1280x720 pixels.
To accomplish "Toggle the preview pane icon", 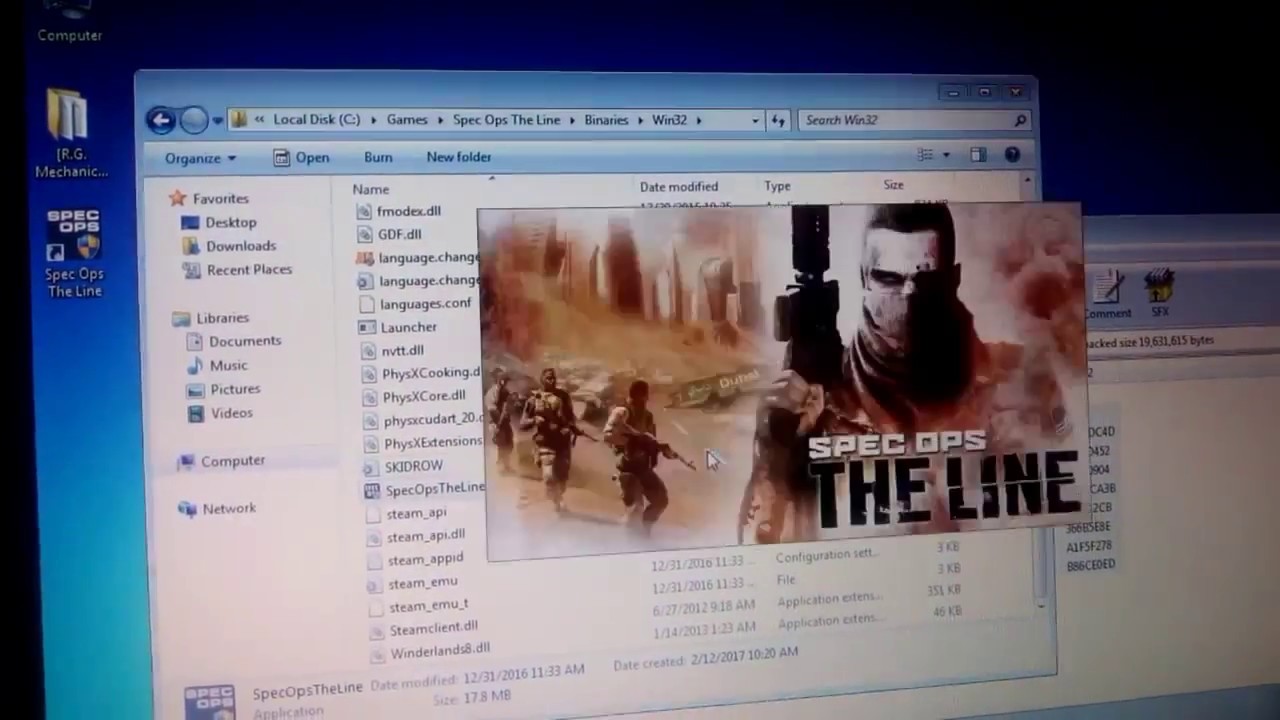I will coord(978,155).
